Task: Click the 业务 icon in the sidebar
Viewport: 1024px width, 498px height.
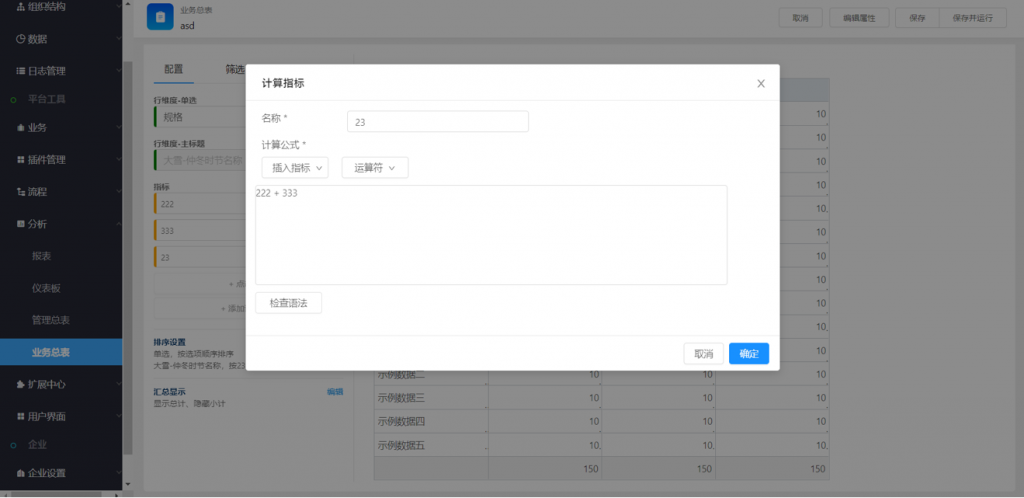Action: (x=20, y=127)
